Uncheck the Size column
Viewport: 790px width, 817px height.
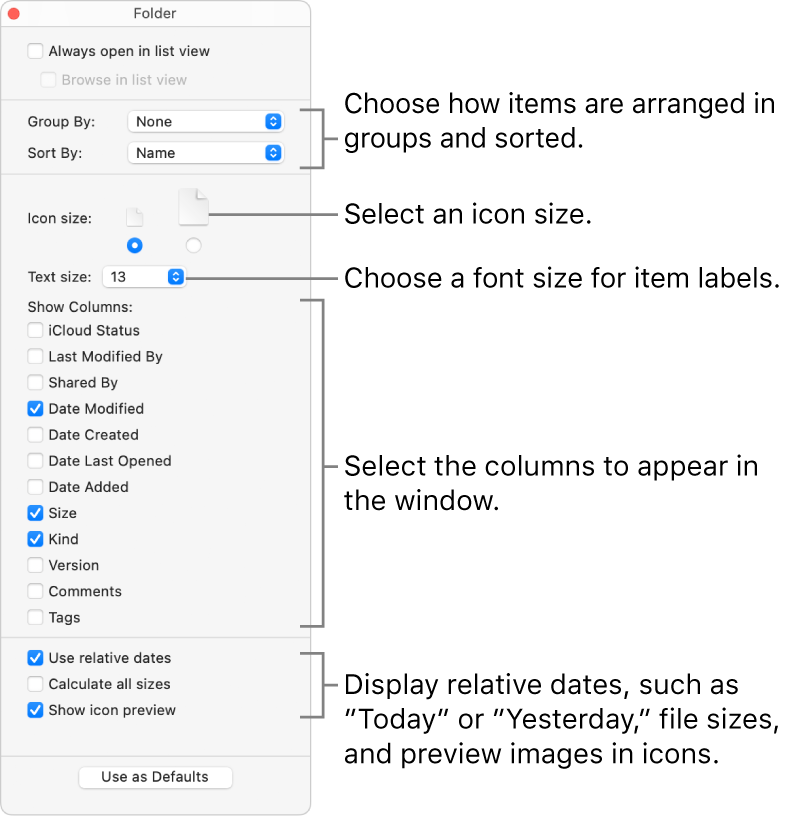tap(35, 513)
